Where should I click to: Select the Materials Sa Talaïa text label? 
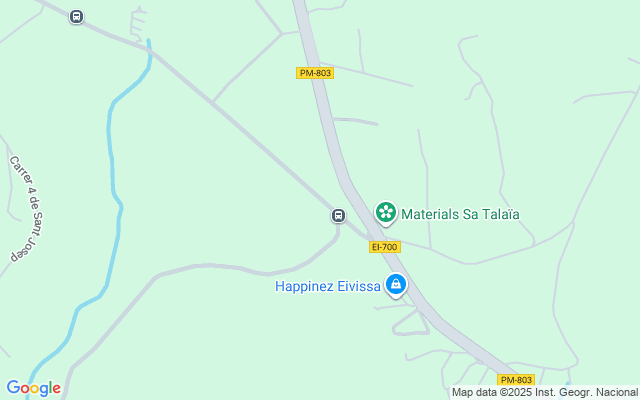click(x=460, y=214)
